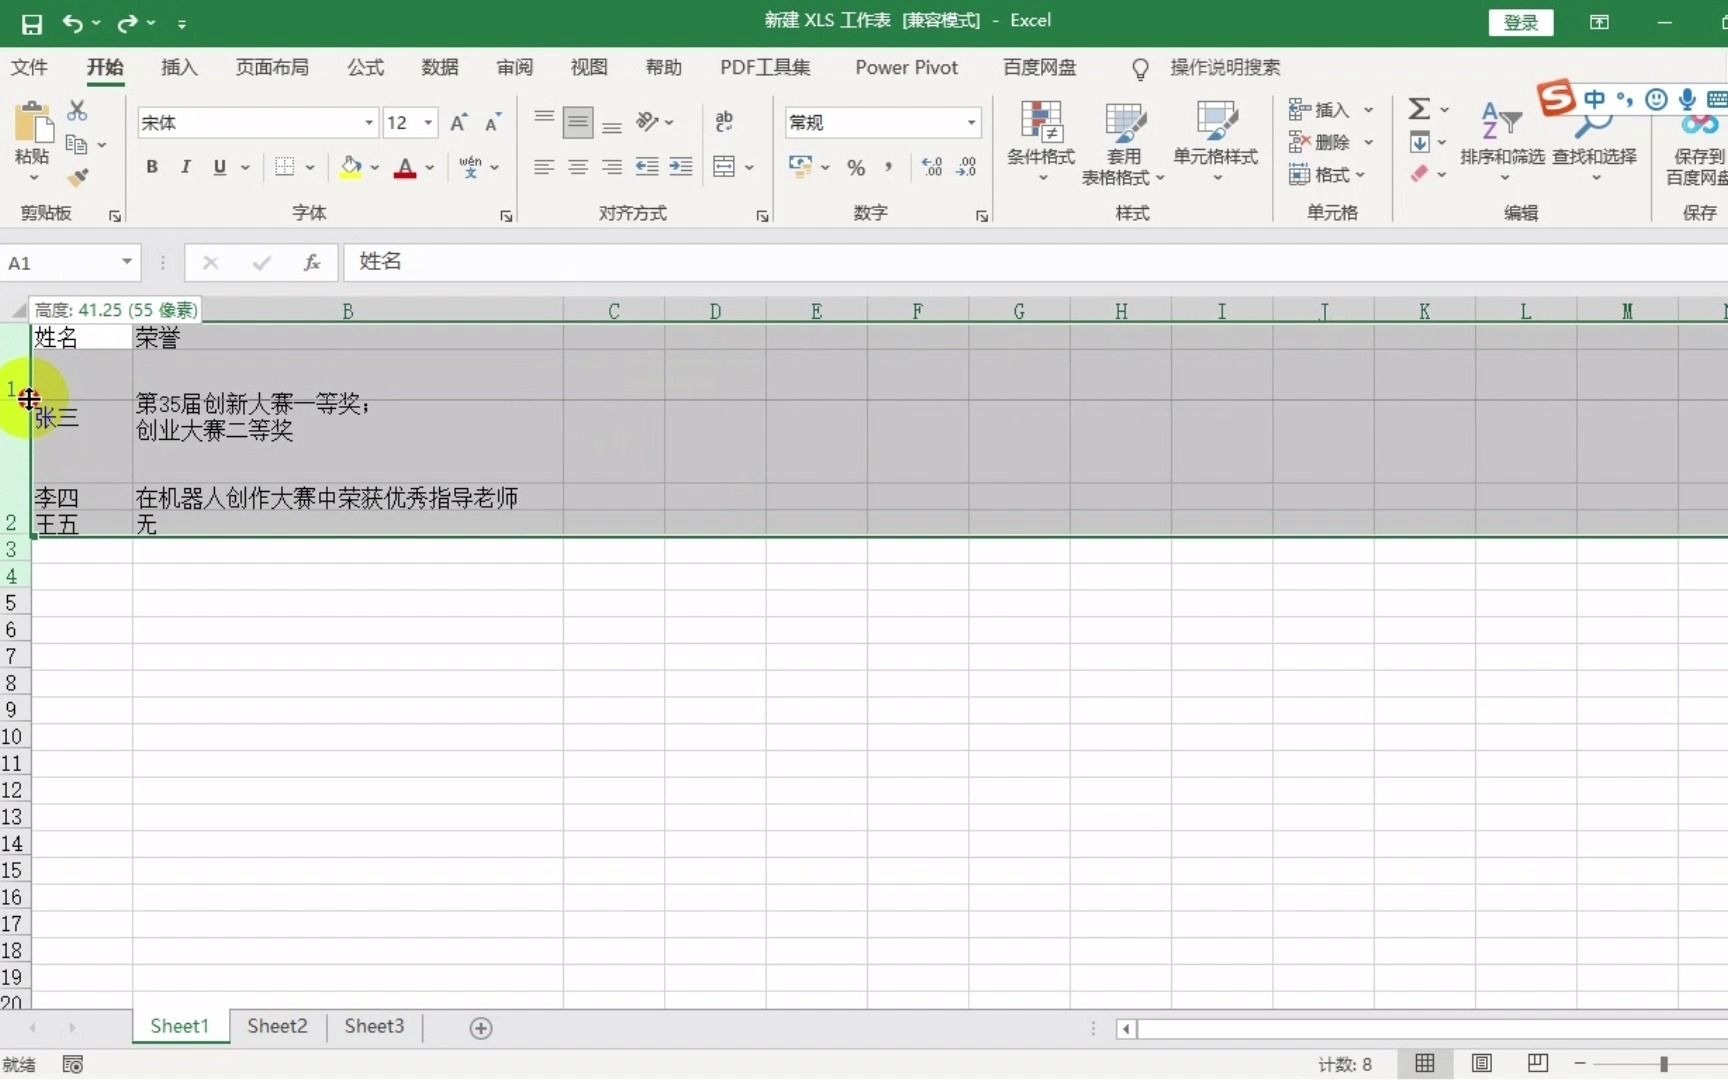This screenshot has height=1080, width=1728.
Task: Toggle Align Right horizontal alignment
Action: click(x=612, y=167)
